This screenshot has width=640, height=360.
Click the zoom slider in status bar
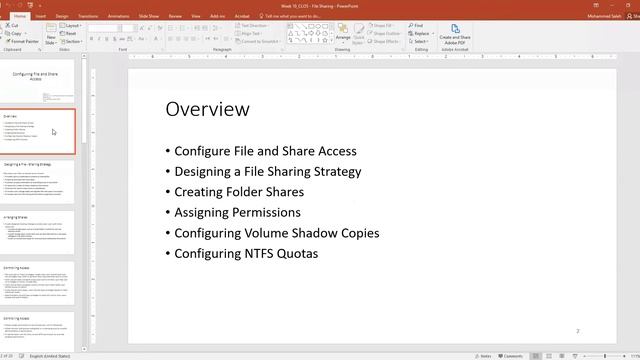click(x=604, y=356)
